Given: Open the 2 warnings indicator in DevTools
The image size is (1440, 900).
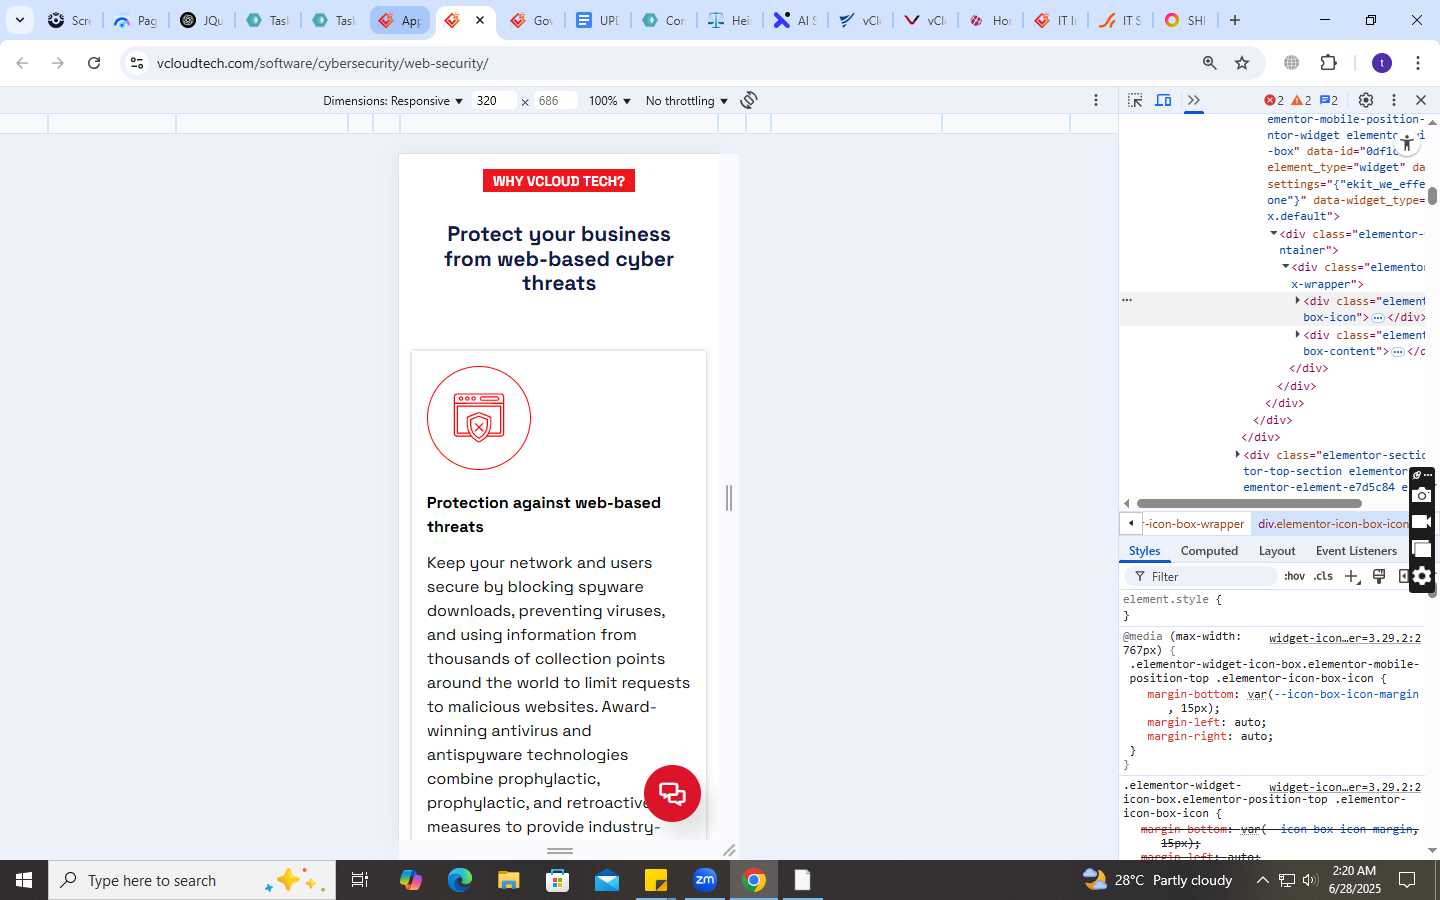Looking at the screenshot, I should coord(1301,100).
